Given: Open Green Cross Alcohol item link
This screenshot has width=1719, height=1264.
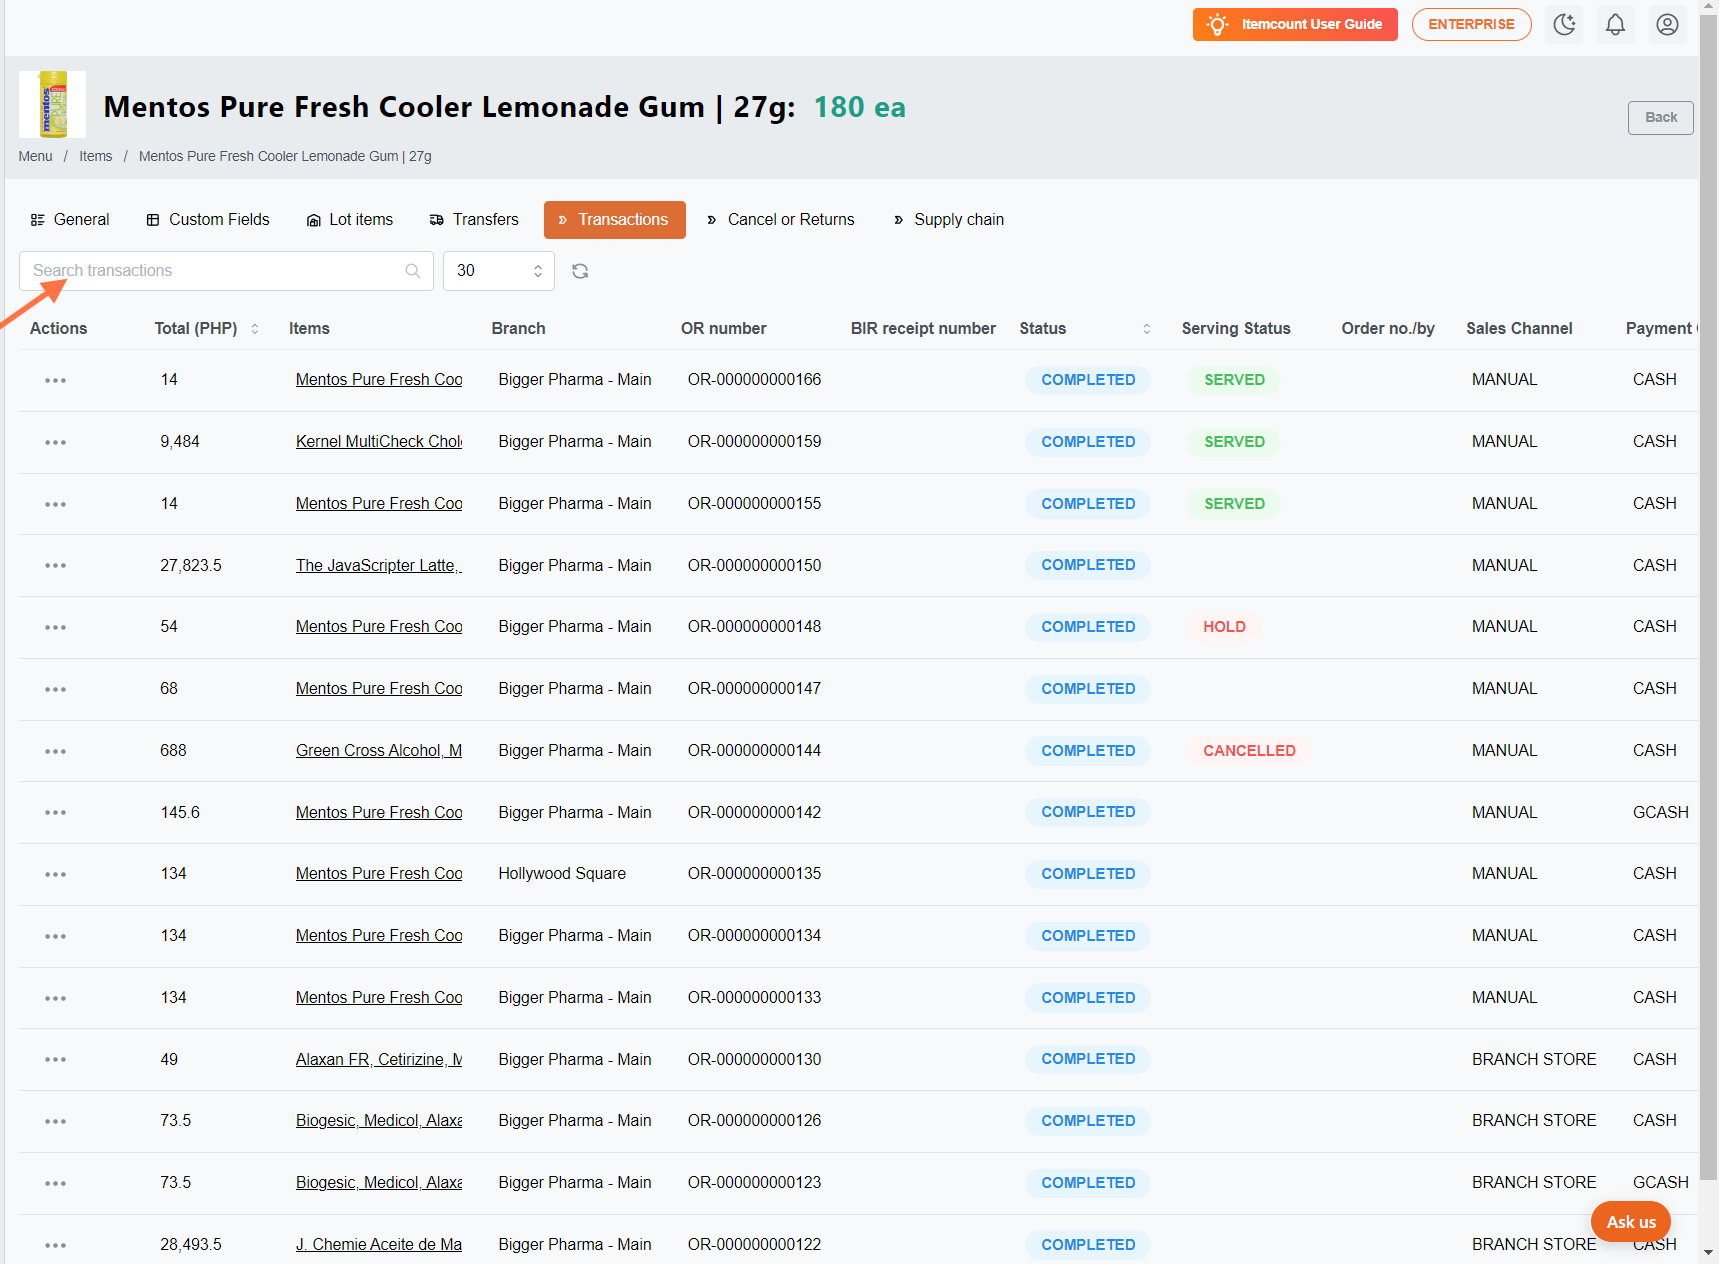Looking at the screenshot, I should click(x=379, y=751).
